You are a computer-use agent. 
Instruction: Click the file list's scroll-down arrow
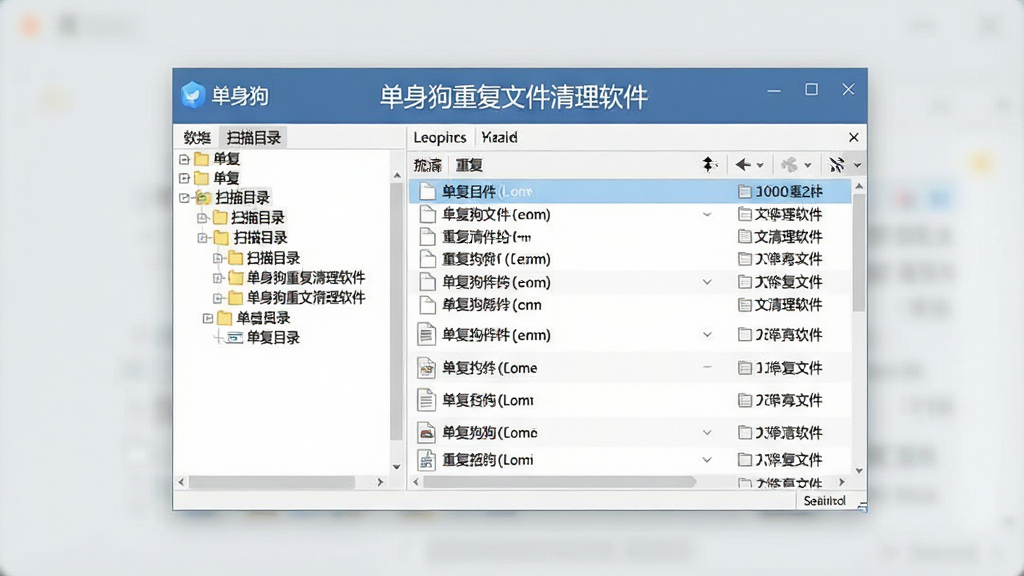[x=859, y=470]
